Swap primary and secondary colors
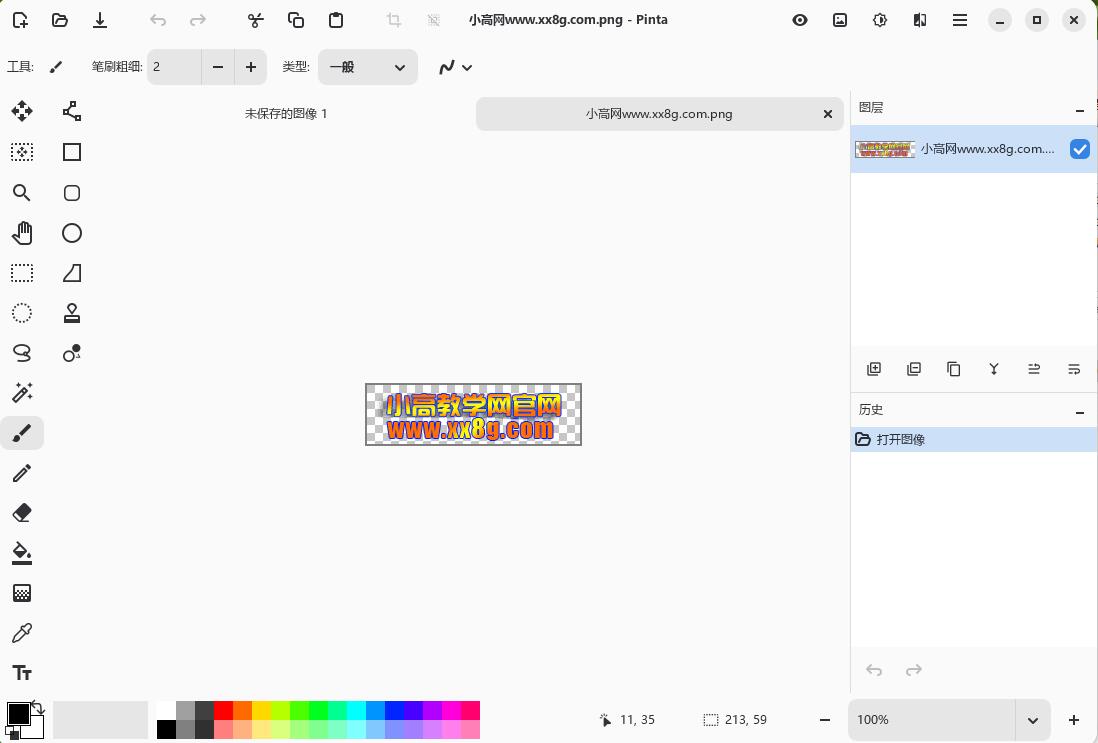The height and width of the screenshot is (743, 1098). pyautogui.click(x=38, y=707)
